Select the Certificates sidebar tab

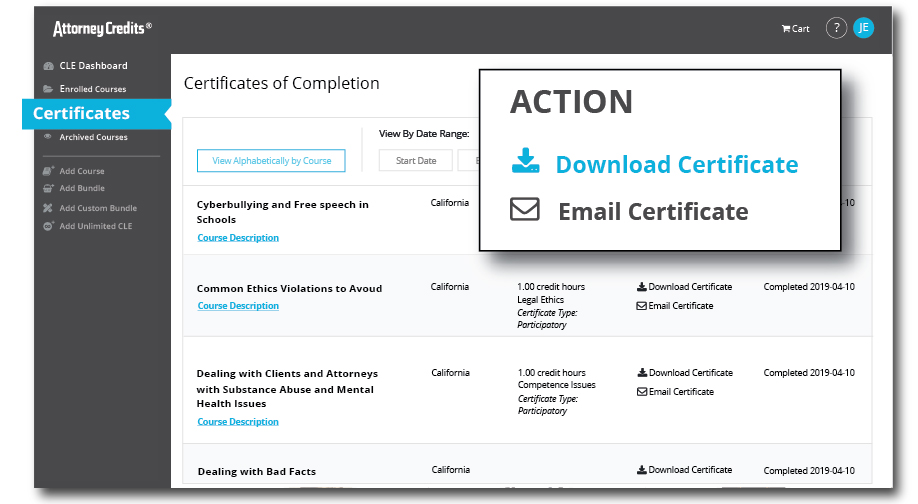coord(97,114)
